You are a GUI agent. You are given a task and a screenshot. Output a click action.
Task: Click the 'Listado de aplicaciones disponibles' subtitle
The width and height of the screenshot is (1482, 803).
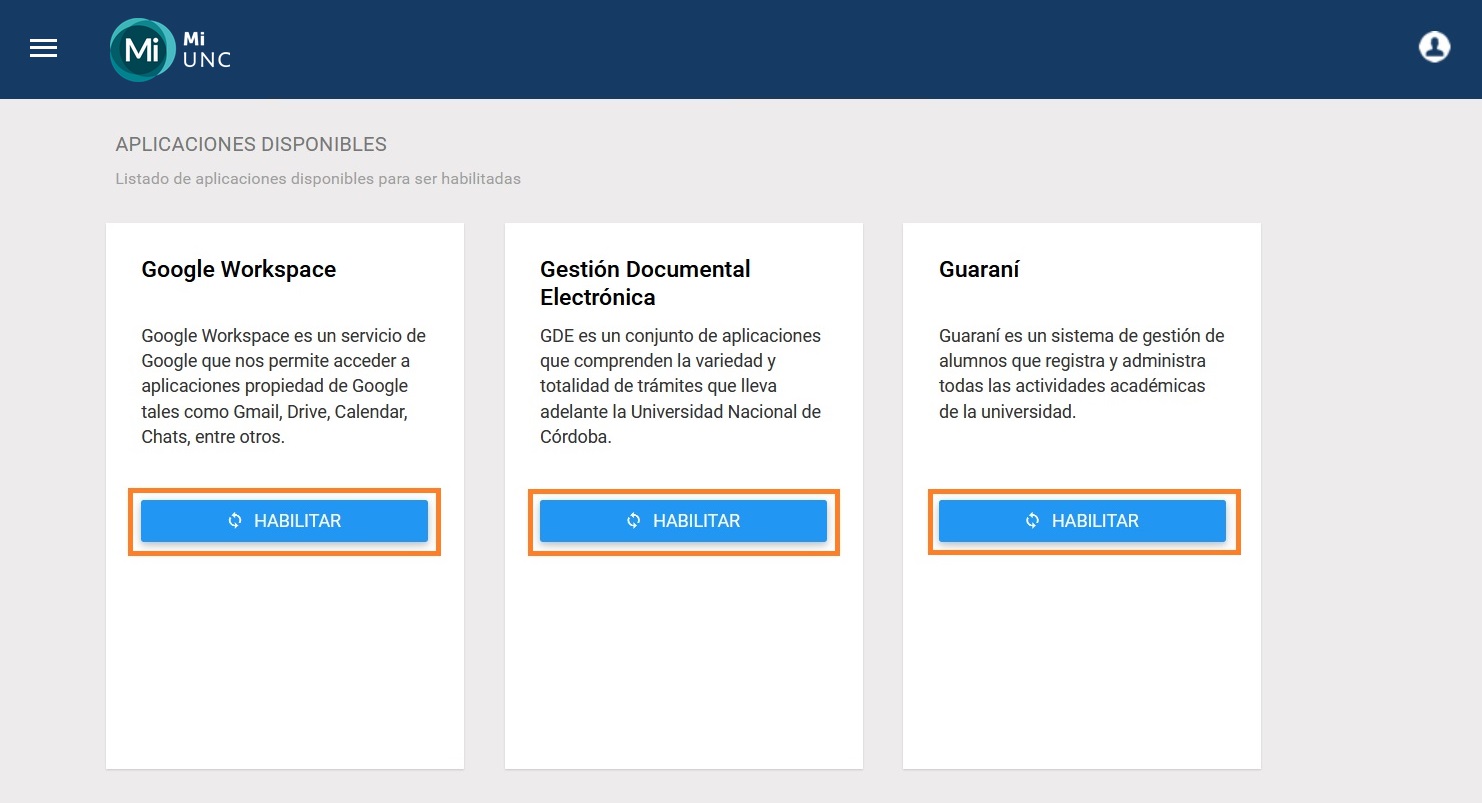(x=318, y=179)
